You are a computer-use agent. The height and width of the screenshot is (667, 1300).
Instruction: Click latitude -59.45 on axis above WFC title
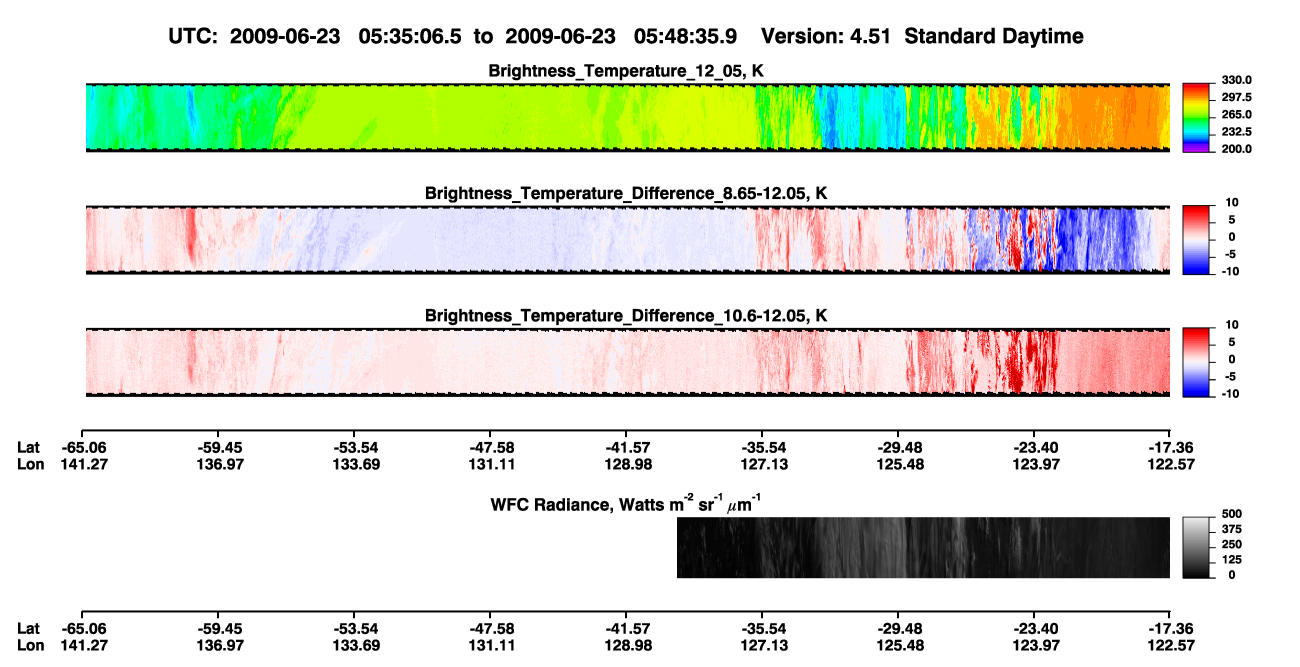(220, 447)
